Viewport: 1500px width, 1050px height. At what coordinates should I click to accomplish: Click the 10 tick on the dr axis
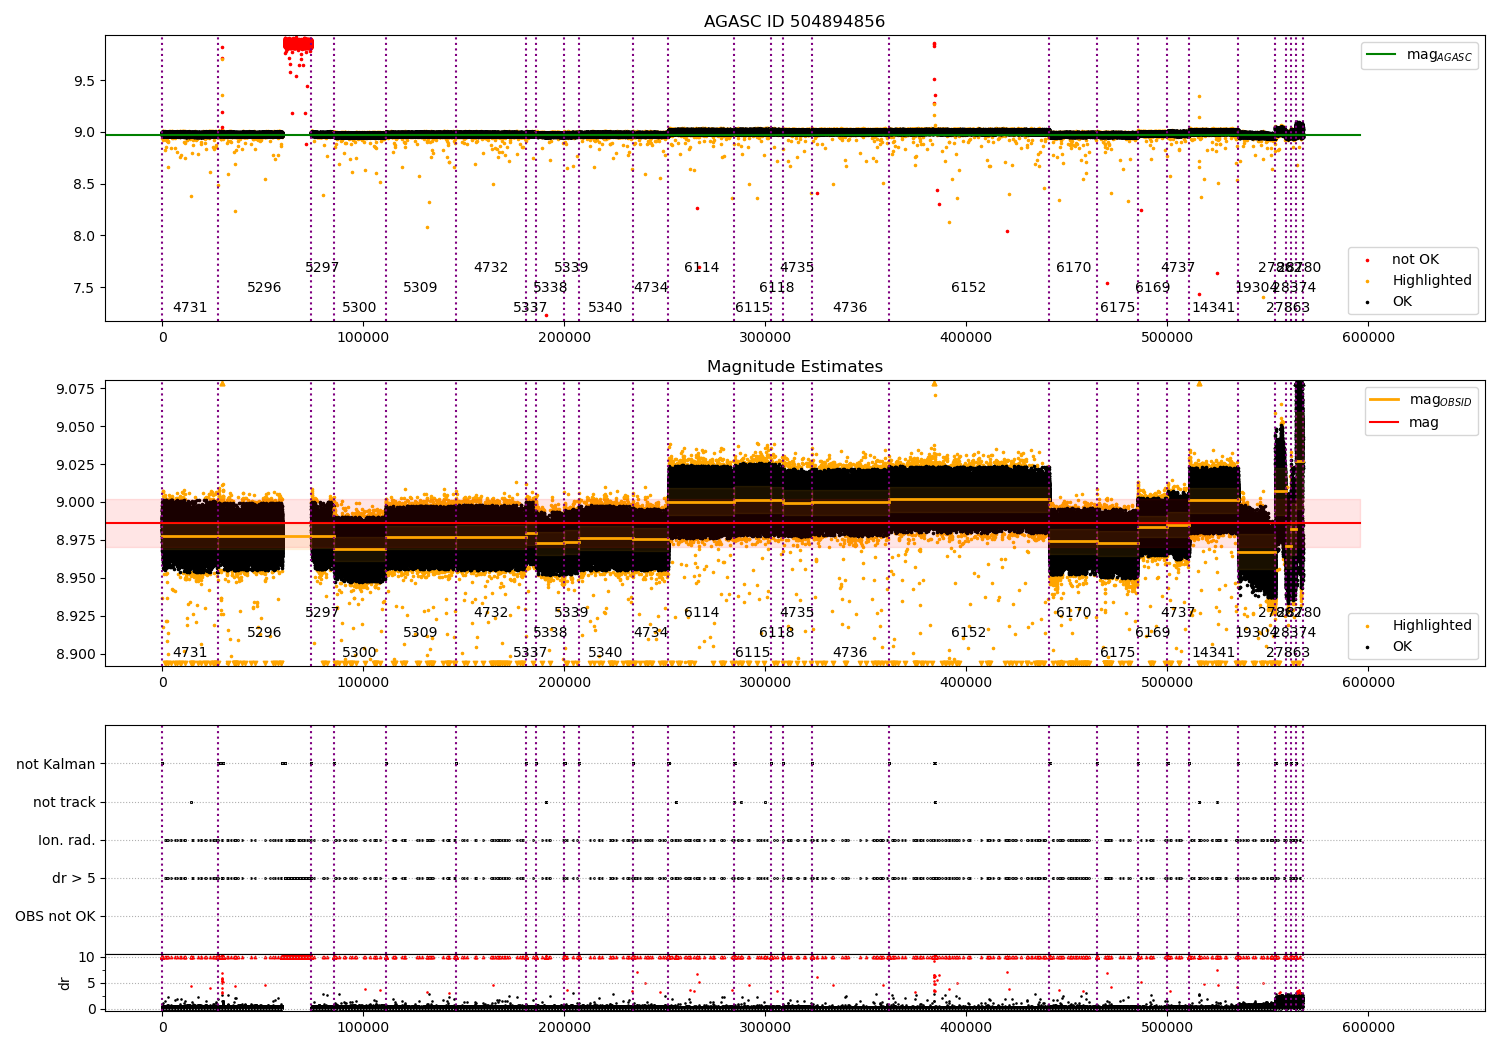[87, 957]
